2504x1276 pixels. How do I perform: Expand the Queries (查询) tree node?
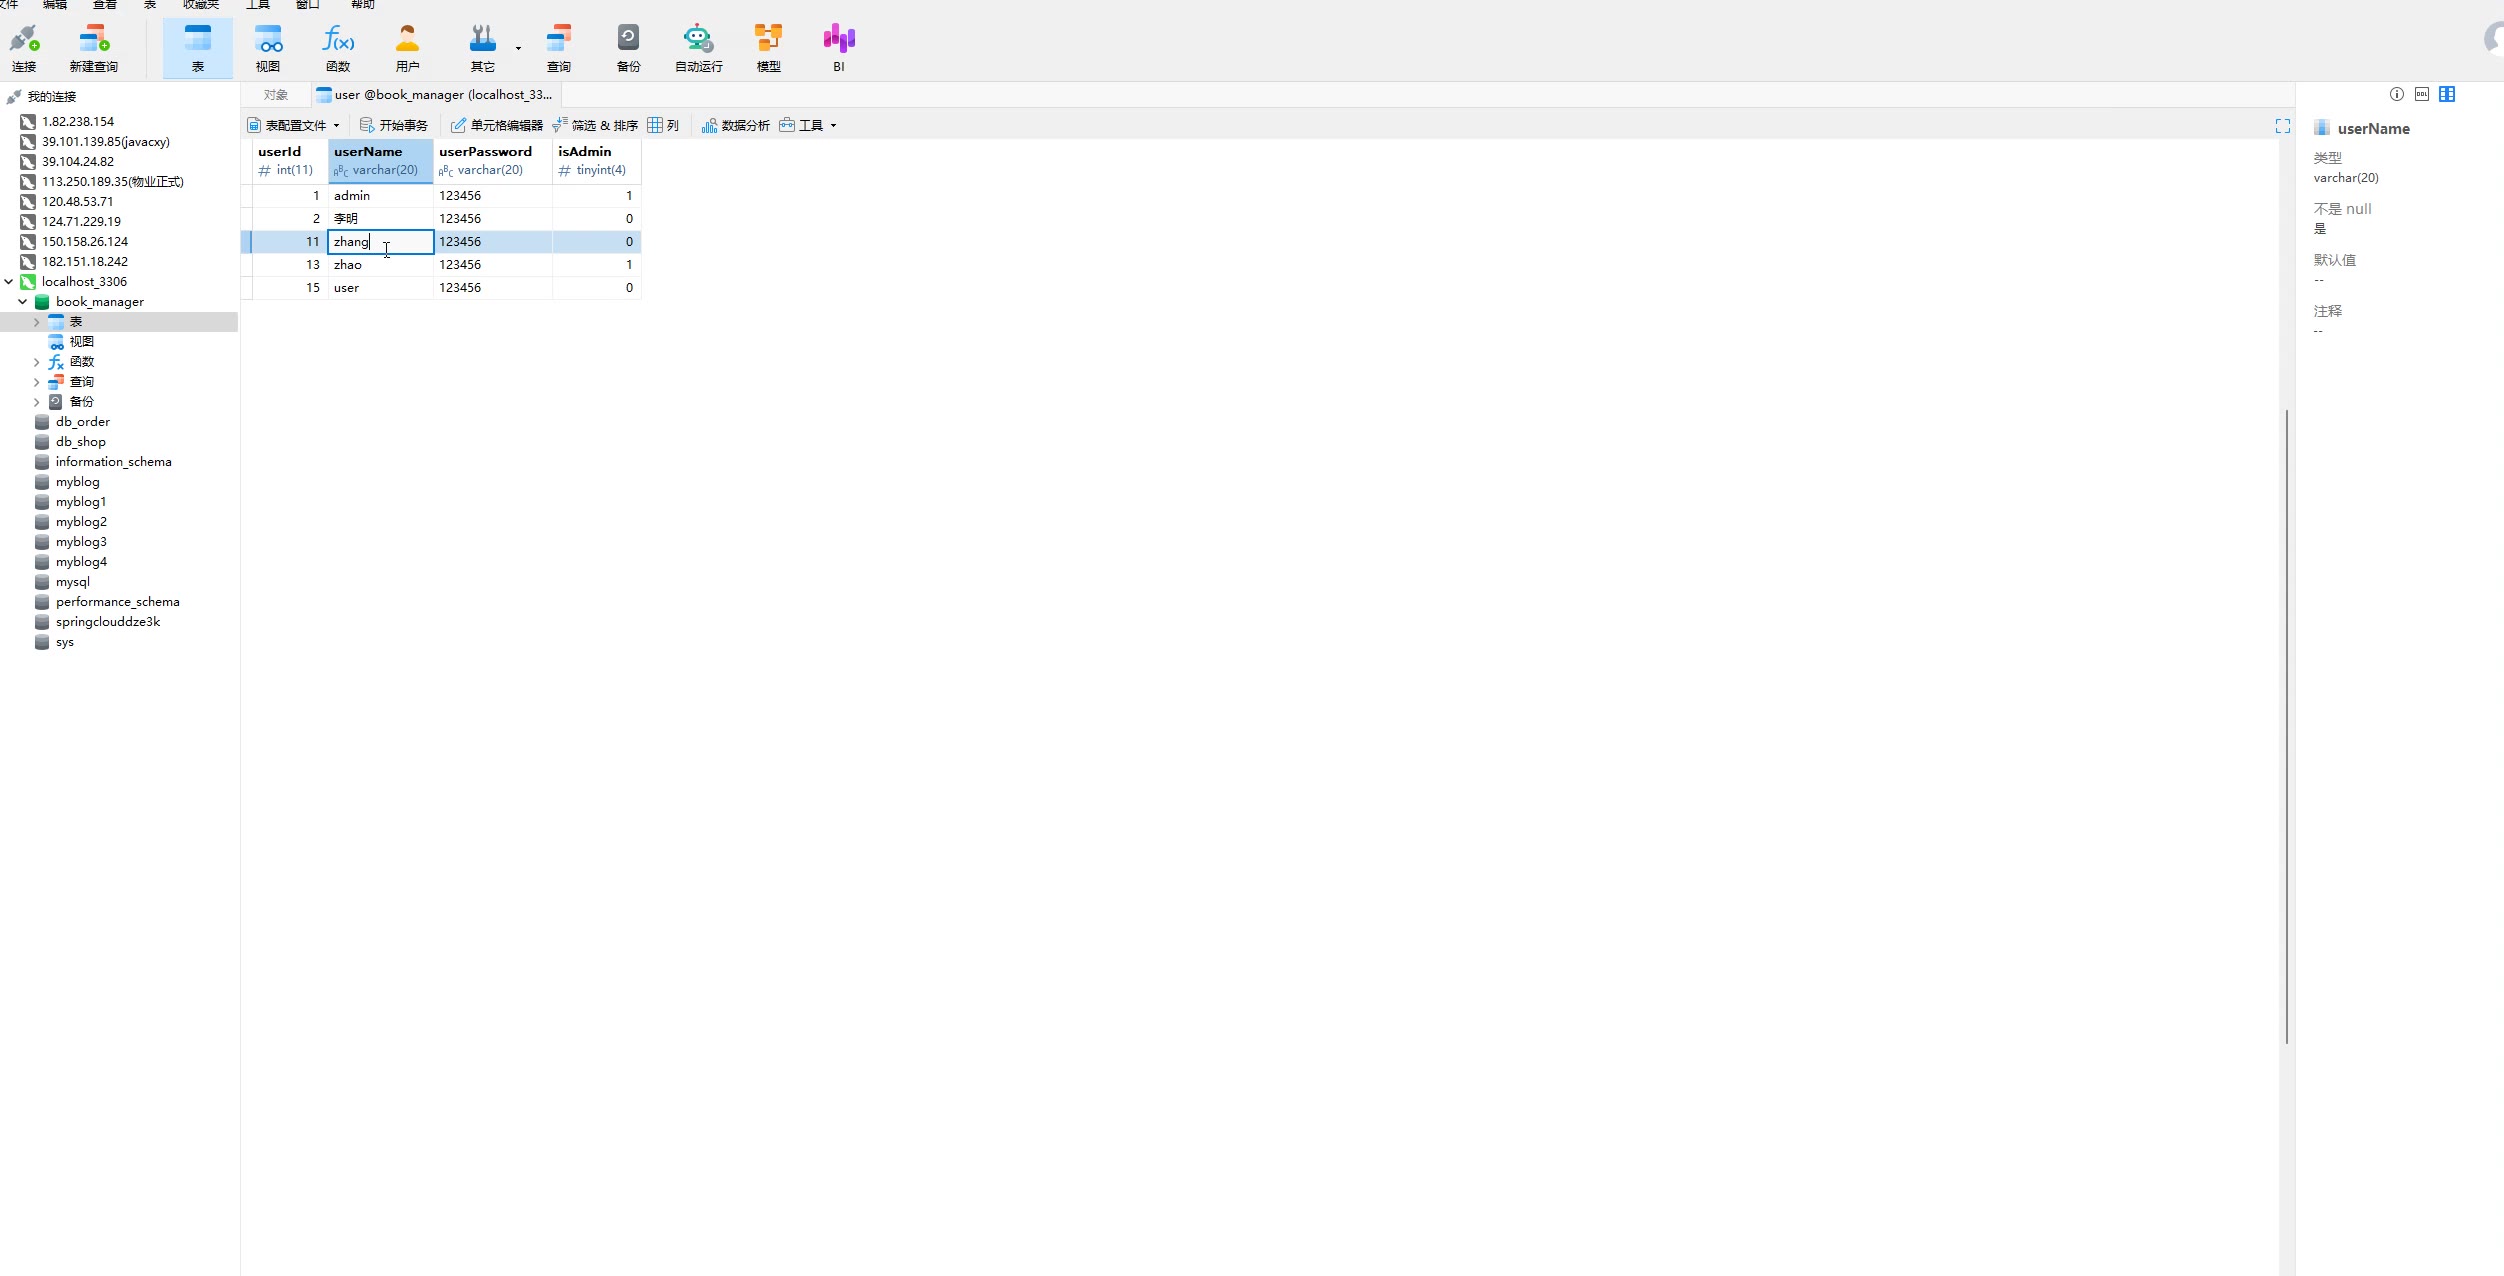tap(37, 382)
